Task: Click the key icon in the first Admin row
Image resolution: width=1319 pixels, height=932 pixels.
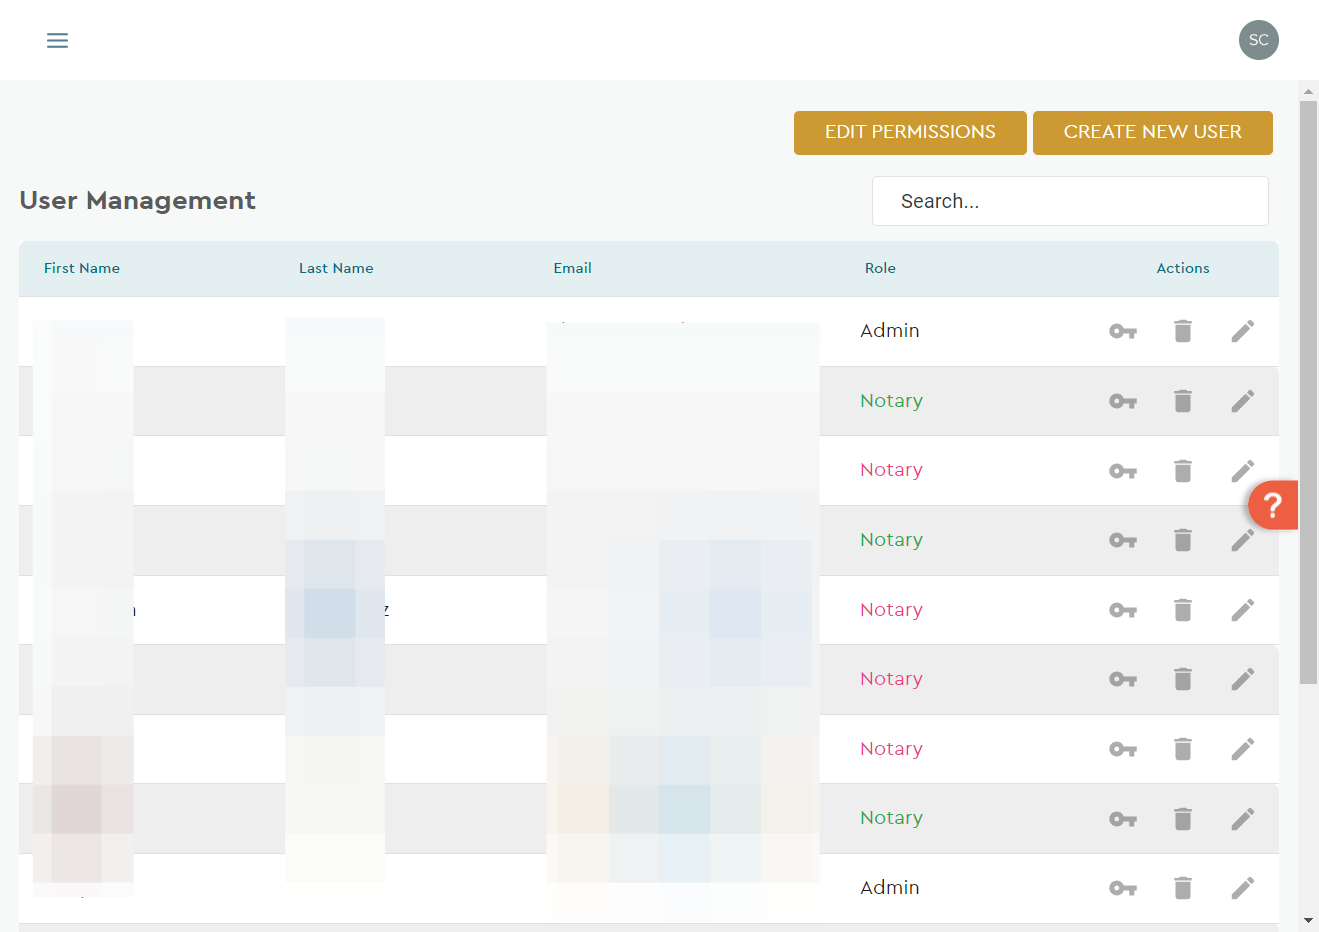Action: pyautogui.click(x=1123, y=331)
